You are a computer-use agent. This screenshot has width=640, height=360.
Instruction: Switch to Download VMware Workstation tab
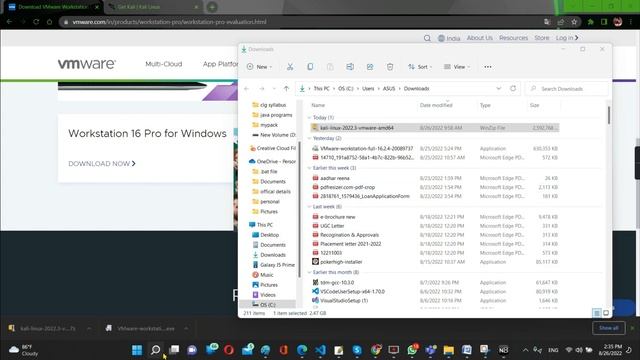pyautogui.click(x=53, y=7)
